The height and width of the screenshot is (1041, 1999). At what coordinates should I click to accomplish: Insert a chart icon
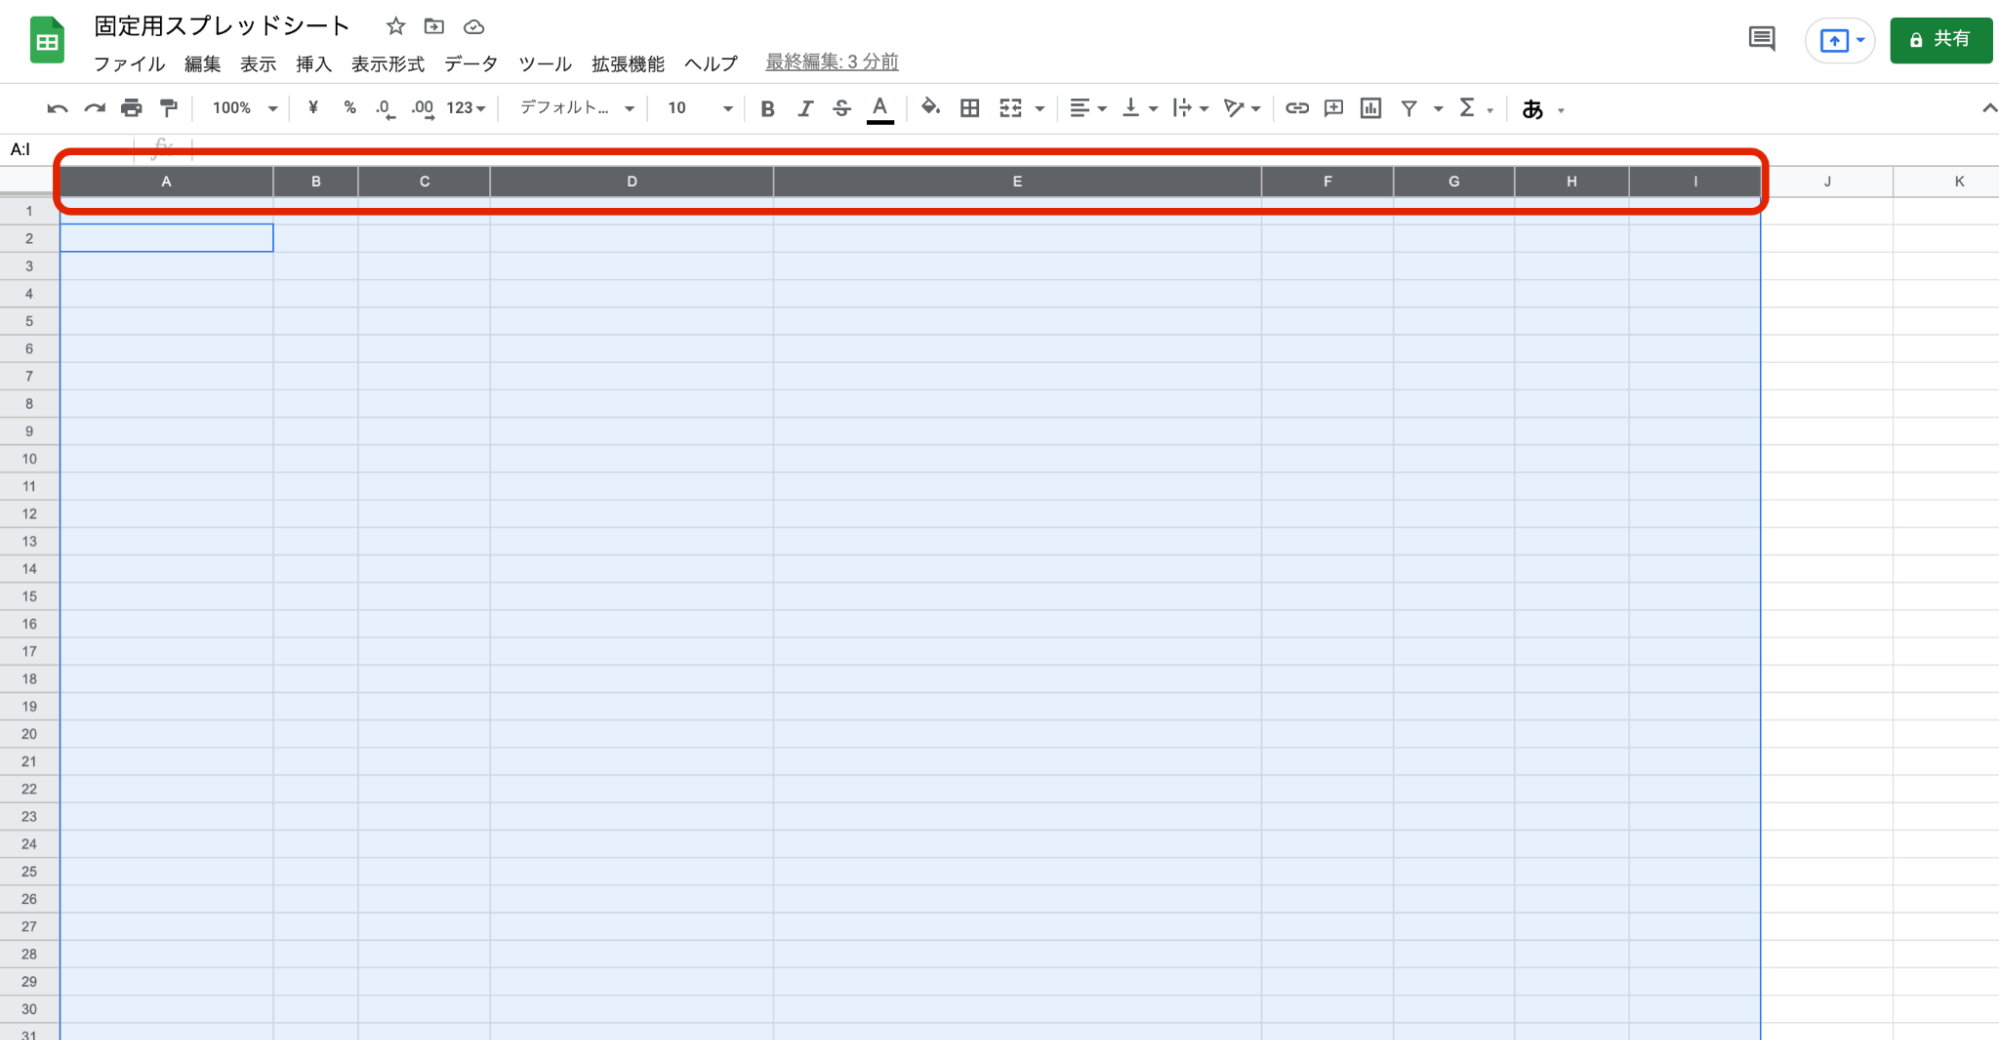pos(1371,108)
